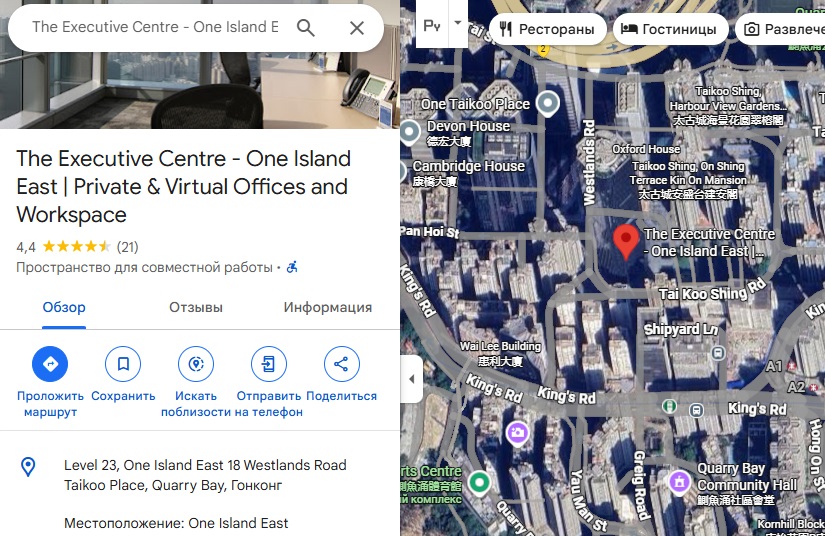Click the Executive Centre map label text

tap(709, 242)
